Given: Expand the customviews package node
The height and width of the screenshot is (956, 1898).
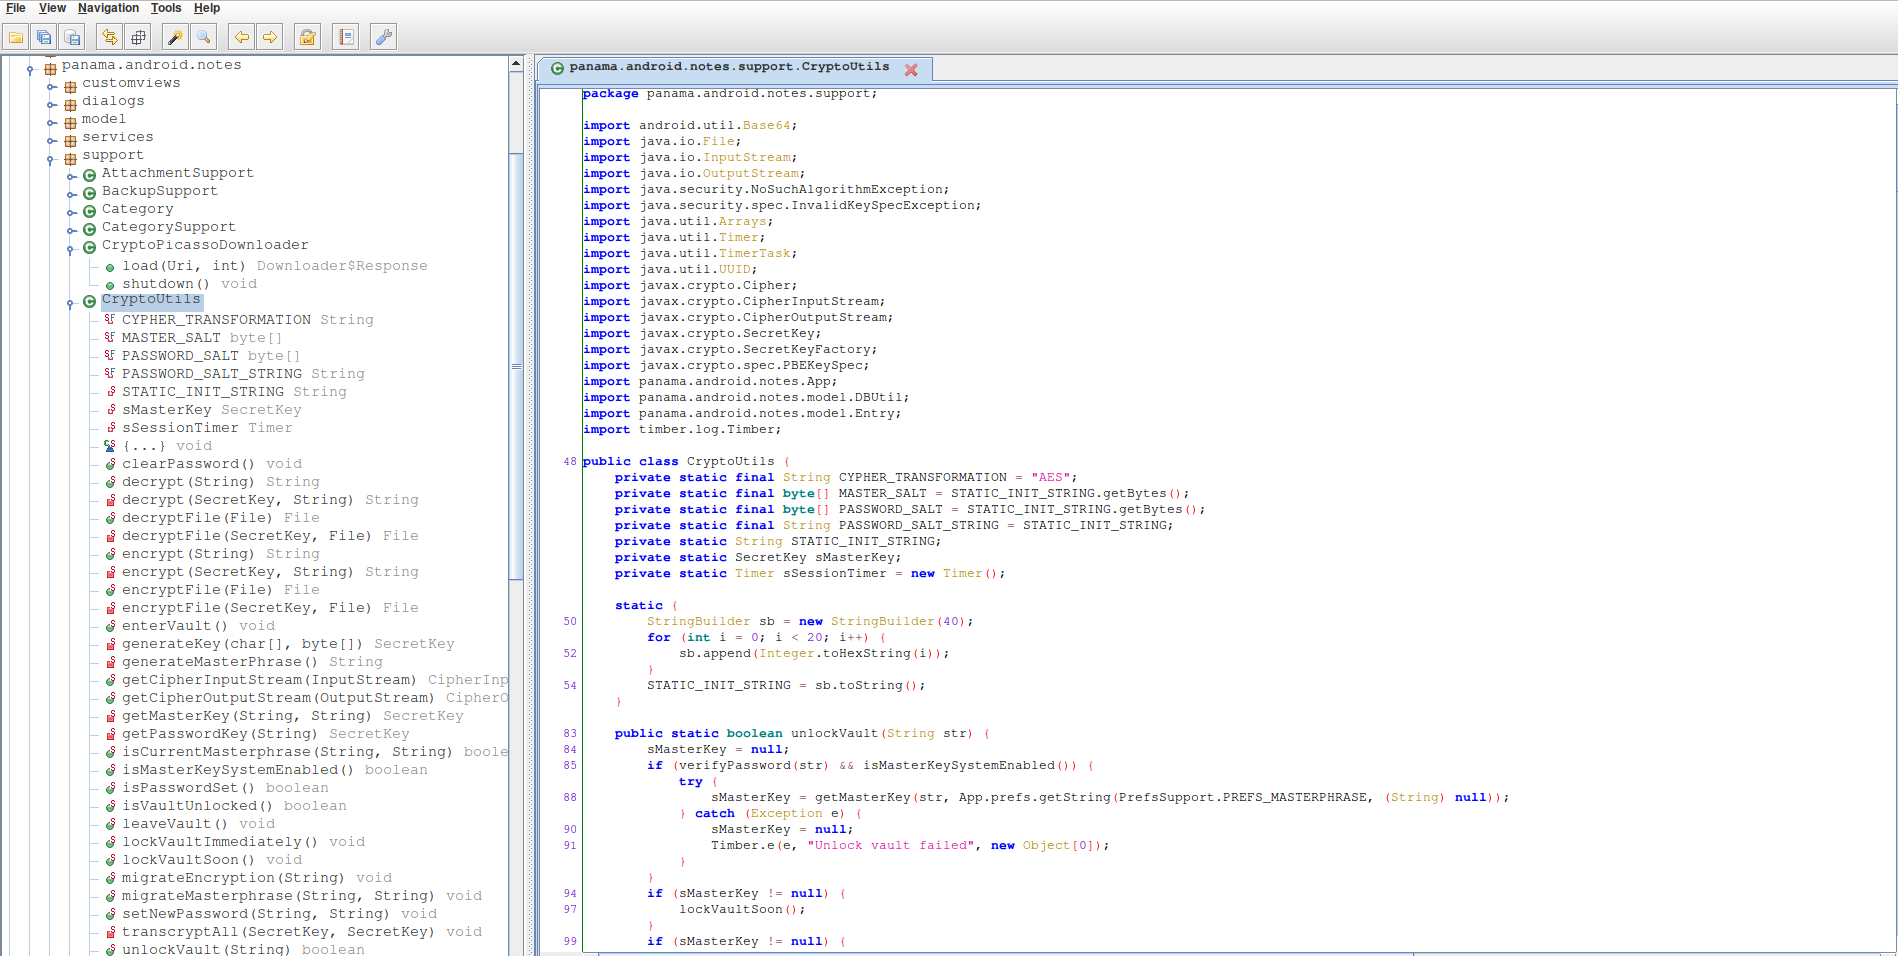Looking at the screenshot, I should [52, 85].
